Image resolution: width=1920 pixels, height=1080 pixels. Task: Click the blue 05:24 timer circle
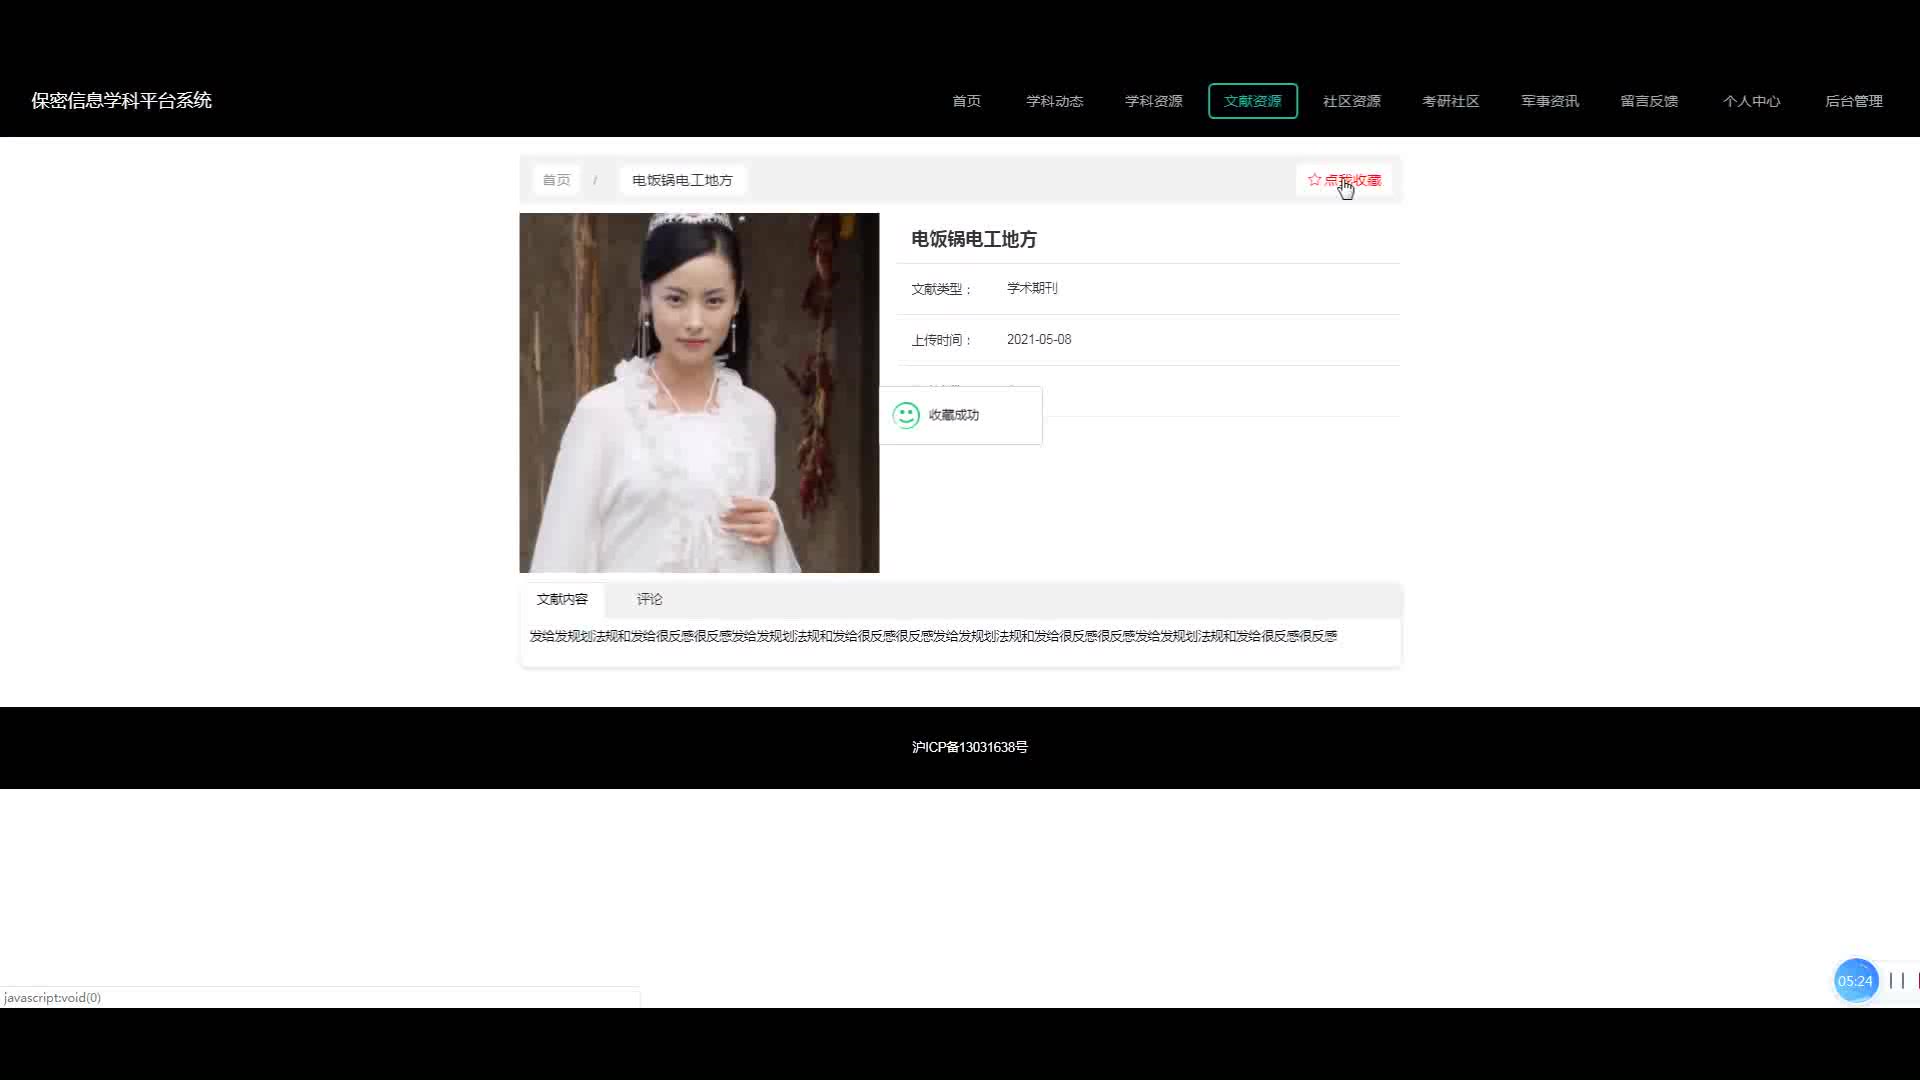click(1855, 981)
